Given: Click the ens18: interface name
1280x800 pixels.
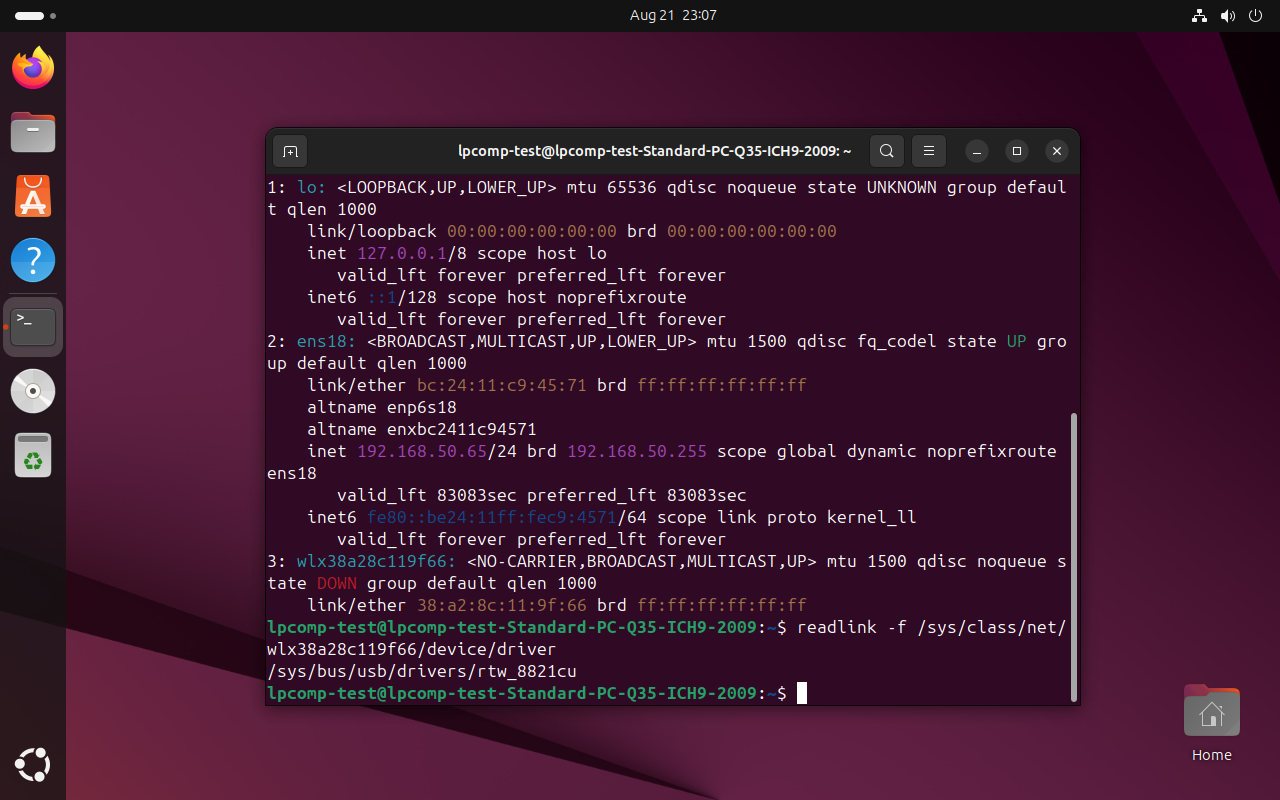Looking at the screenshot, I should (x=327, y=341).
